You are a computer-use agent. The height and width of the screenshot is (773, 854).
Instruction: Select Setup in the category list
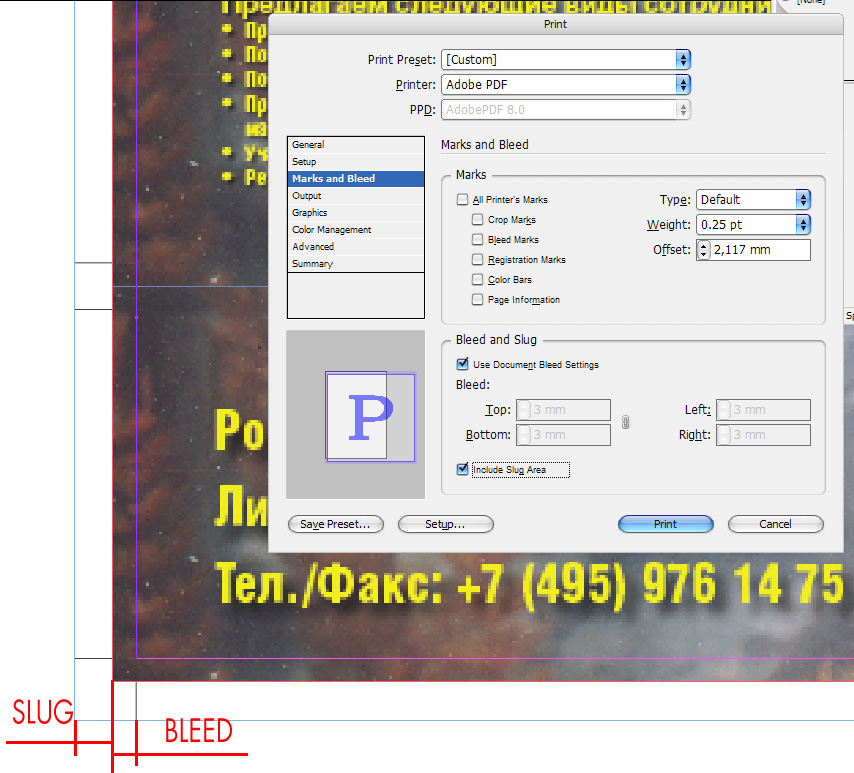pyautogui.click(x=356, y=162)
